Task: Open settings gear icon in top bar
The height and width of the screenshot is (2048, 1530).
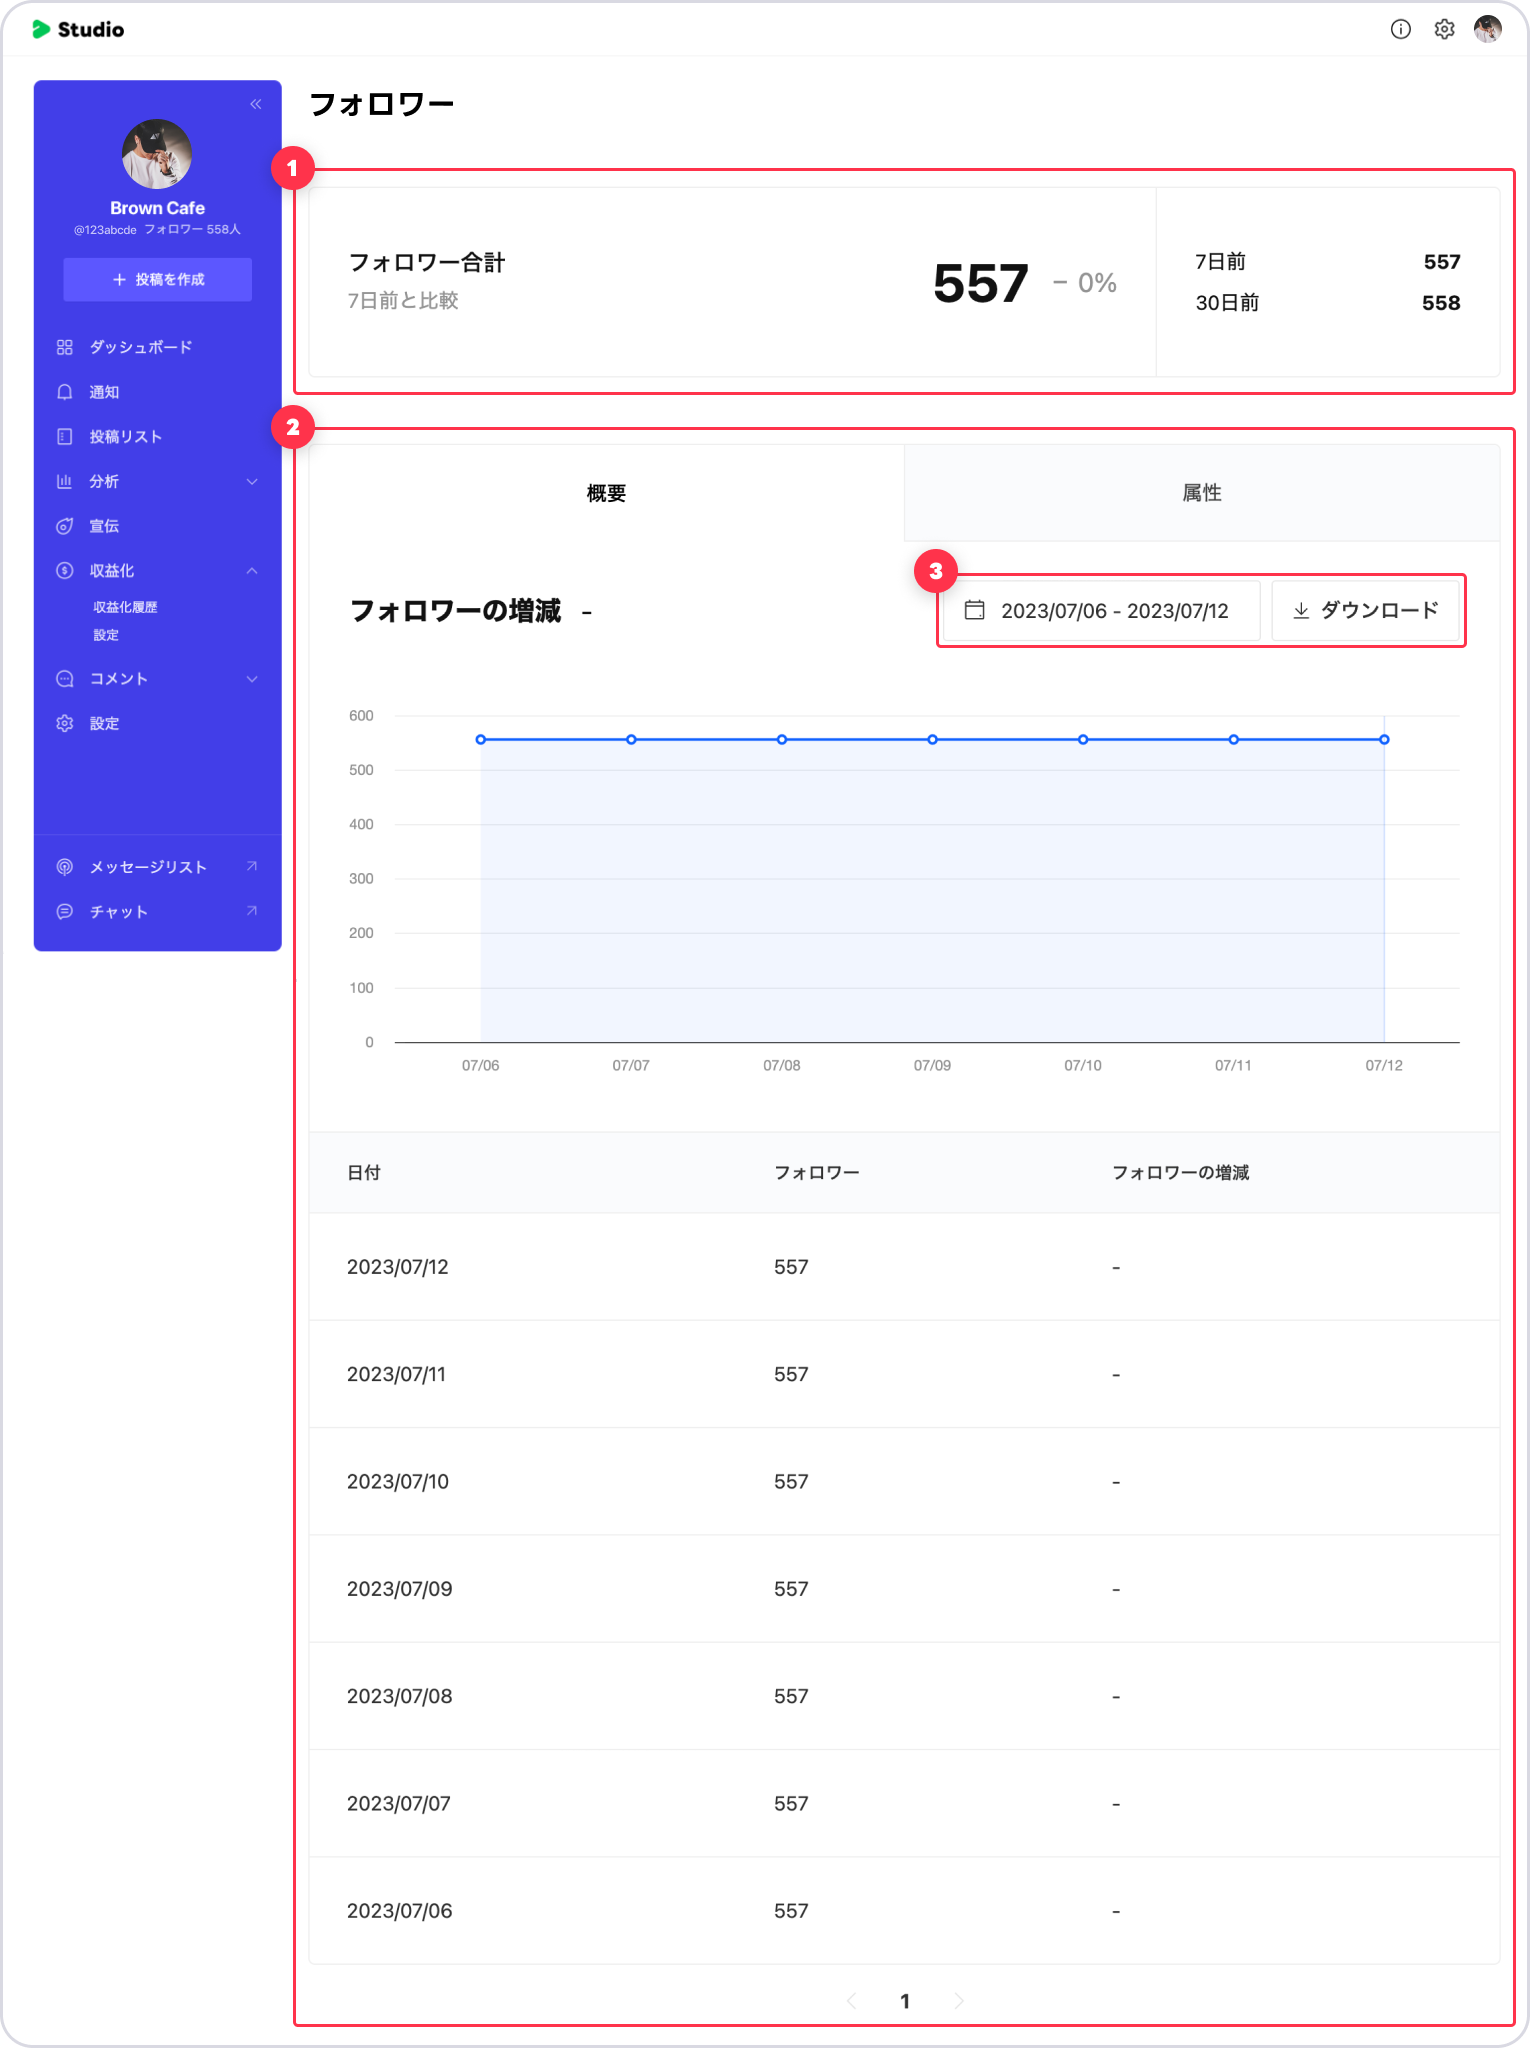Action: tap(1444, 29)
